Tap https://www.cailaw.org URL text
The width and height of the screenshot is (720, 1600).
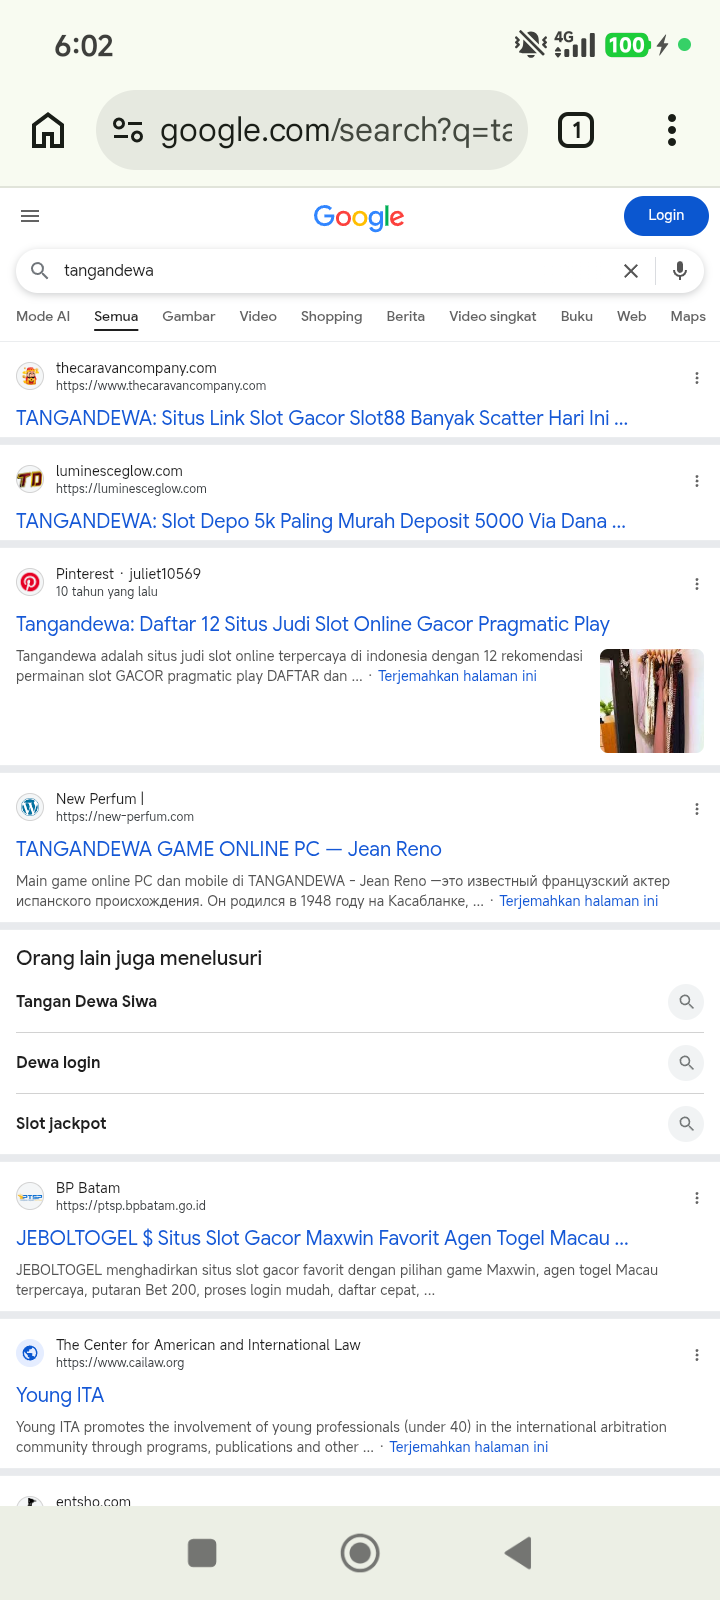point(120,1363)
